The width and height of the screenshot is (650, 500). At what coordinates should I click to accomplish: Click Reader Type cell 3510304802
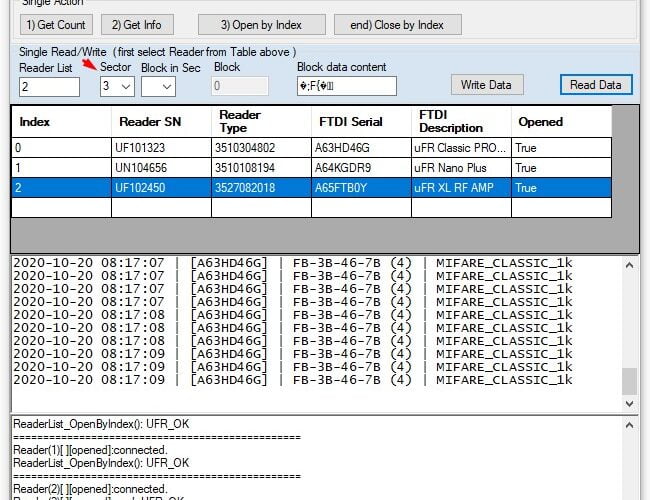click(261, 148)
